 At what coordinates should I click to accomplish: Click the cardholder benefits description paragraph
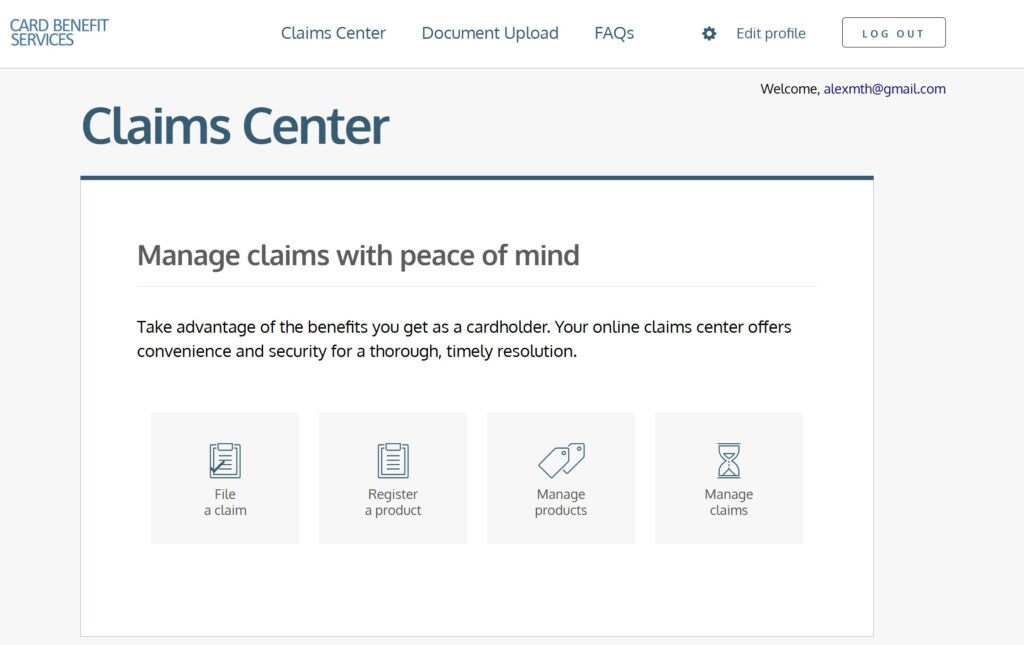464,339
